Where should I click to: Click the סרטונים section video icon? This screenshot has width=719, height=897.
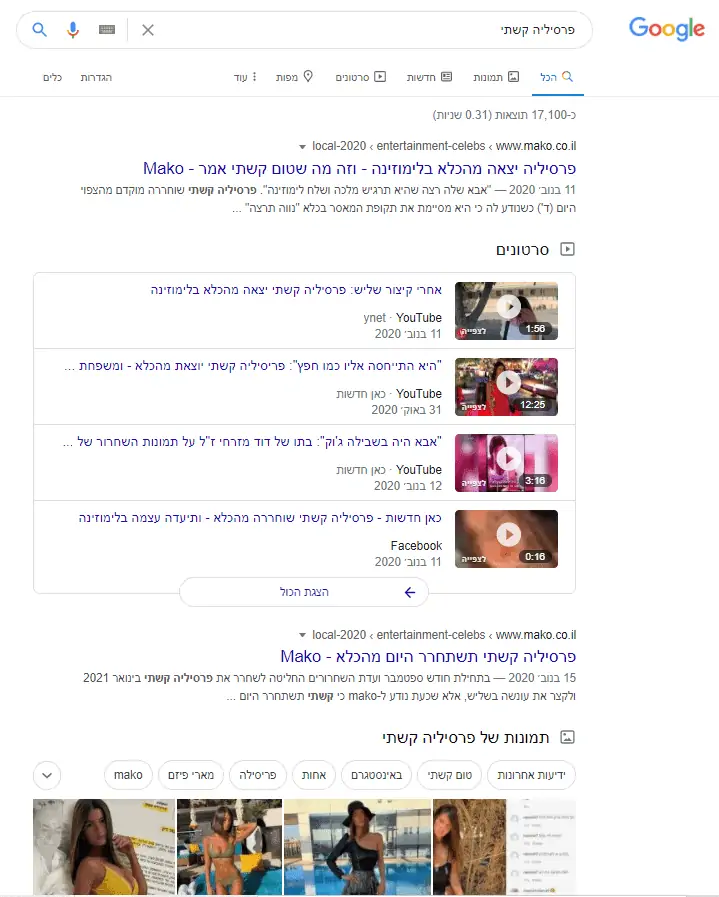pyautogui.click(x=567, y=249)
